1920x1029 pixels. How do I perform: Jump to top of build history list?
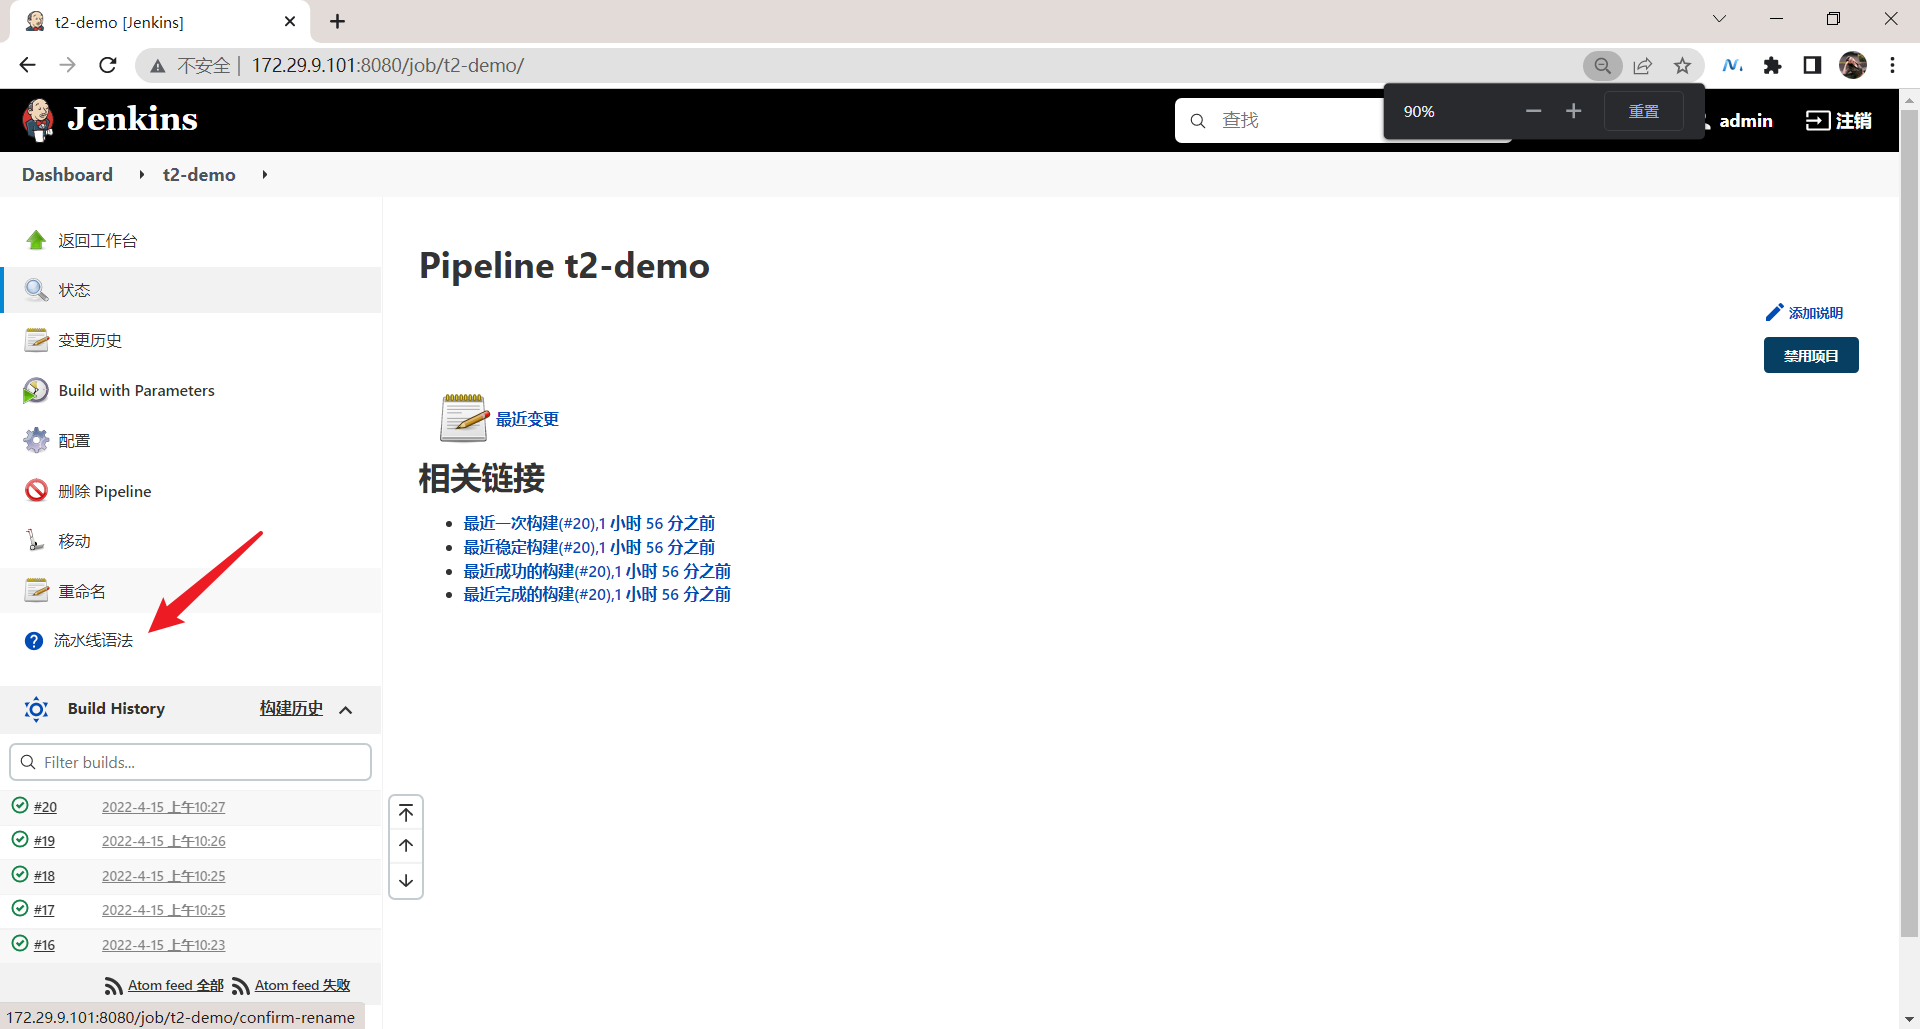point(406,812)
